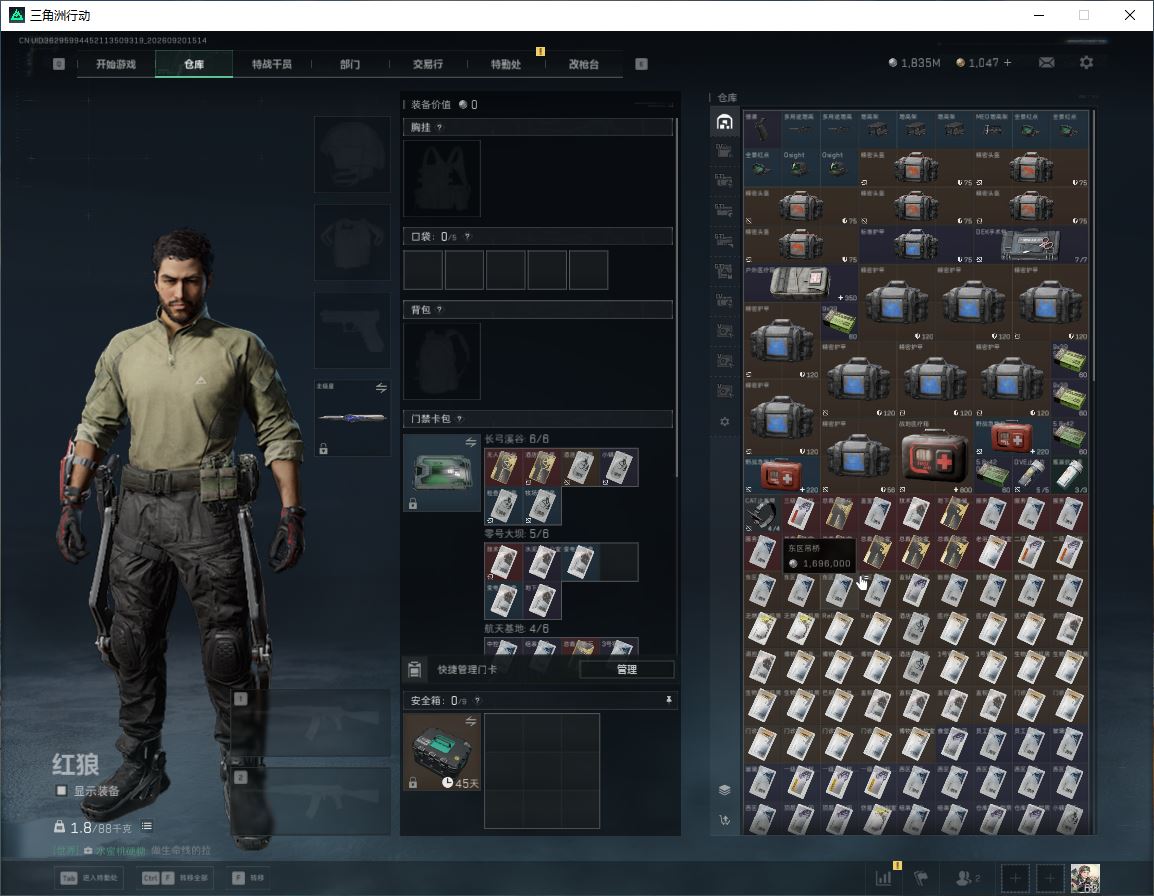Select the large red 战地医疗箱 medkit
Screen dimensions: 1154x896
(x=935, y=457)
